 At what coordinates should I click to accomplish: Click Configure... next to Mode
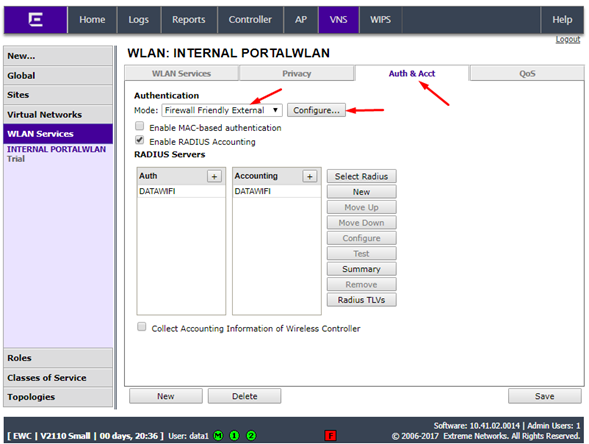point(316,110)
